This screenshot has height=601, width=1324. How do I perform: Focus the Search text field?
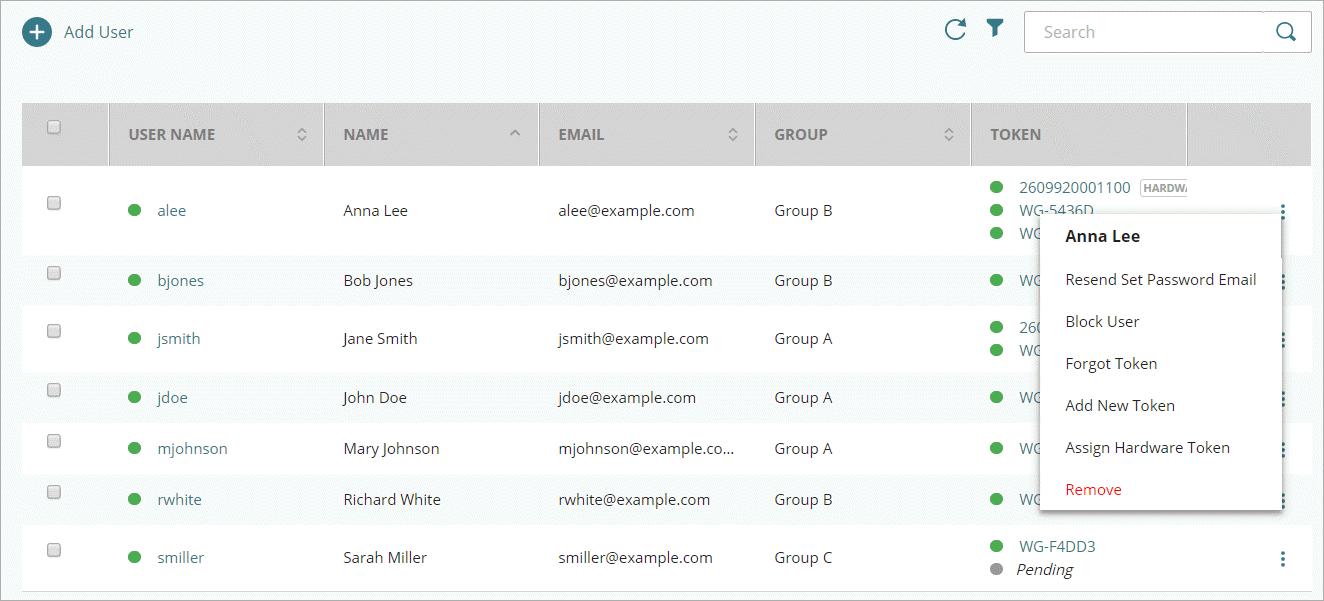click(x=1144, y=32)
